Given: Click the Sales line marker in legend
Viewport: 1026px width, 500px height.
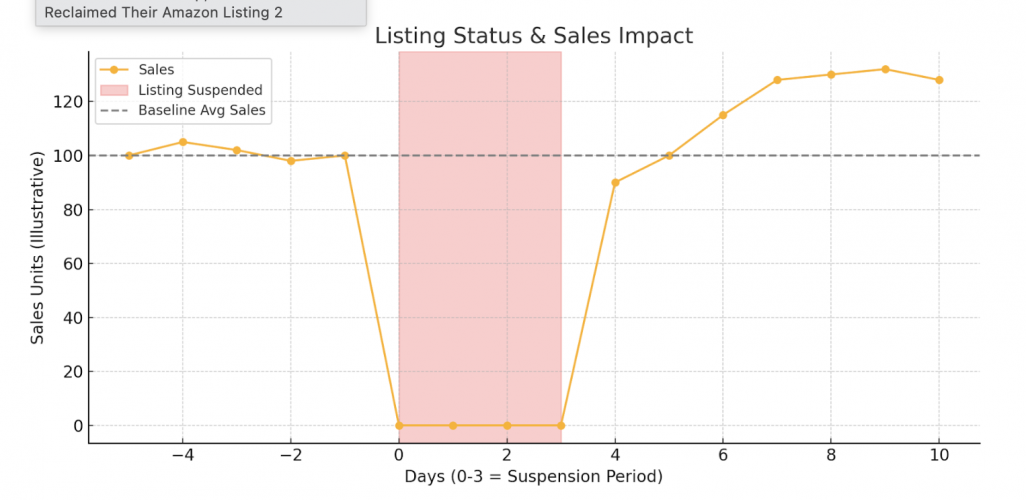Looking at the screenshot, I should (114, 70).
